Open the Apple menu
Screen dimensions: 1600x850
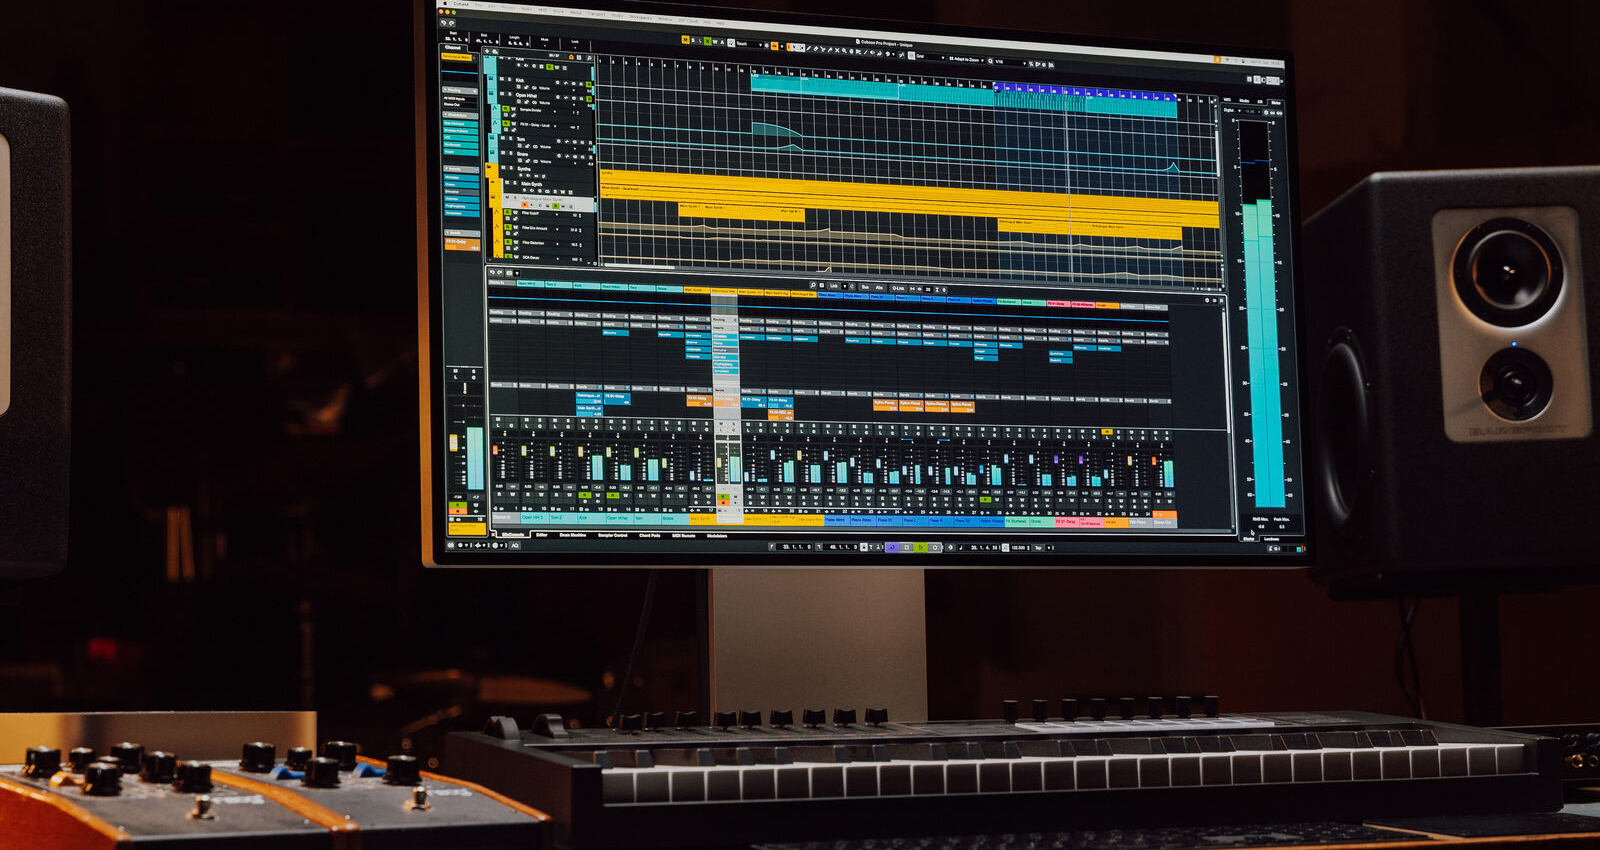pyautogui.click(x=445, y=3)
